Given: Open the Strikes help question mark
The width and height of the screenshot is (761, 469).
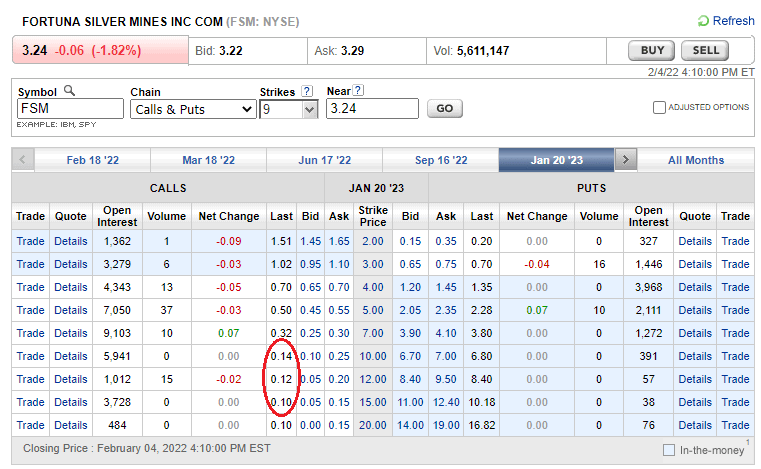Looking at the screenshot, I should coord(307,91).
